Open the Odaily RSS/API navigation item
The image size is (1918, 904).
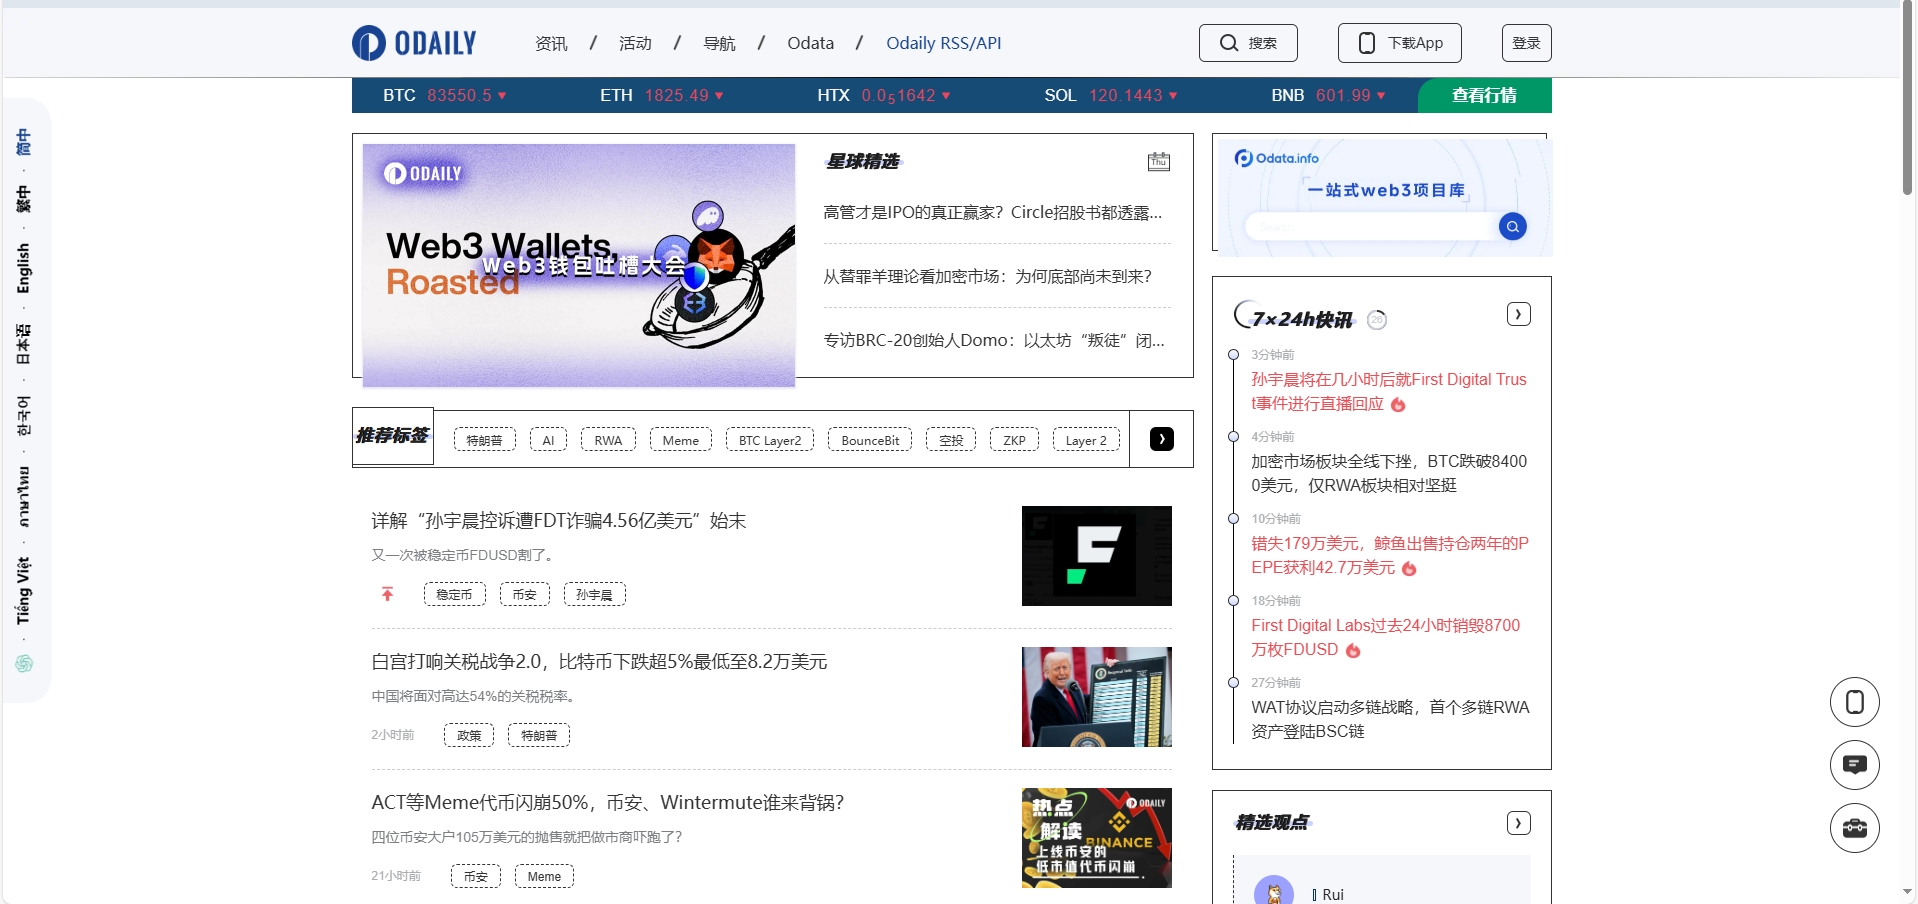[943, 43]
